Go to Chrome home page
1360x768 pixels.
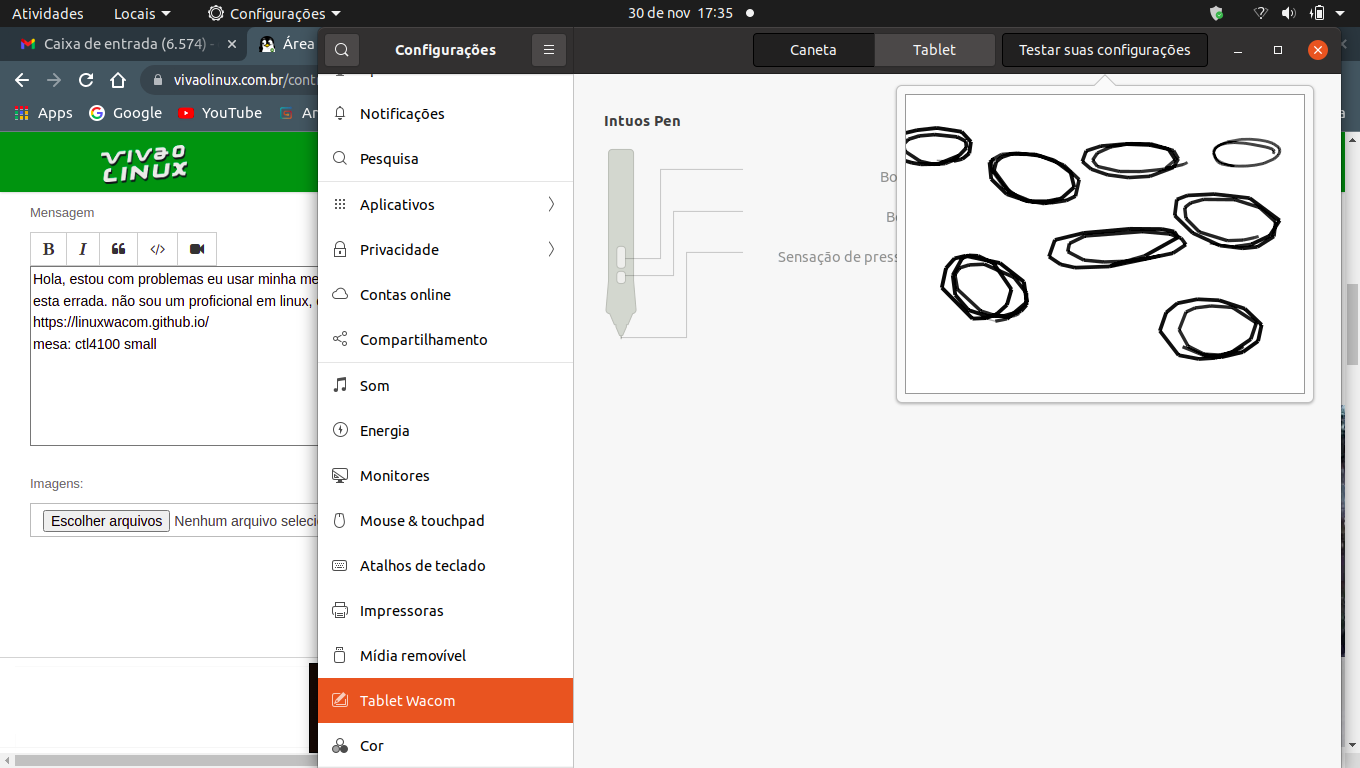pos(118,80)
